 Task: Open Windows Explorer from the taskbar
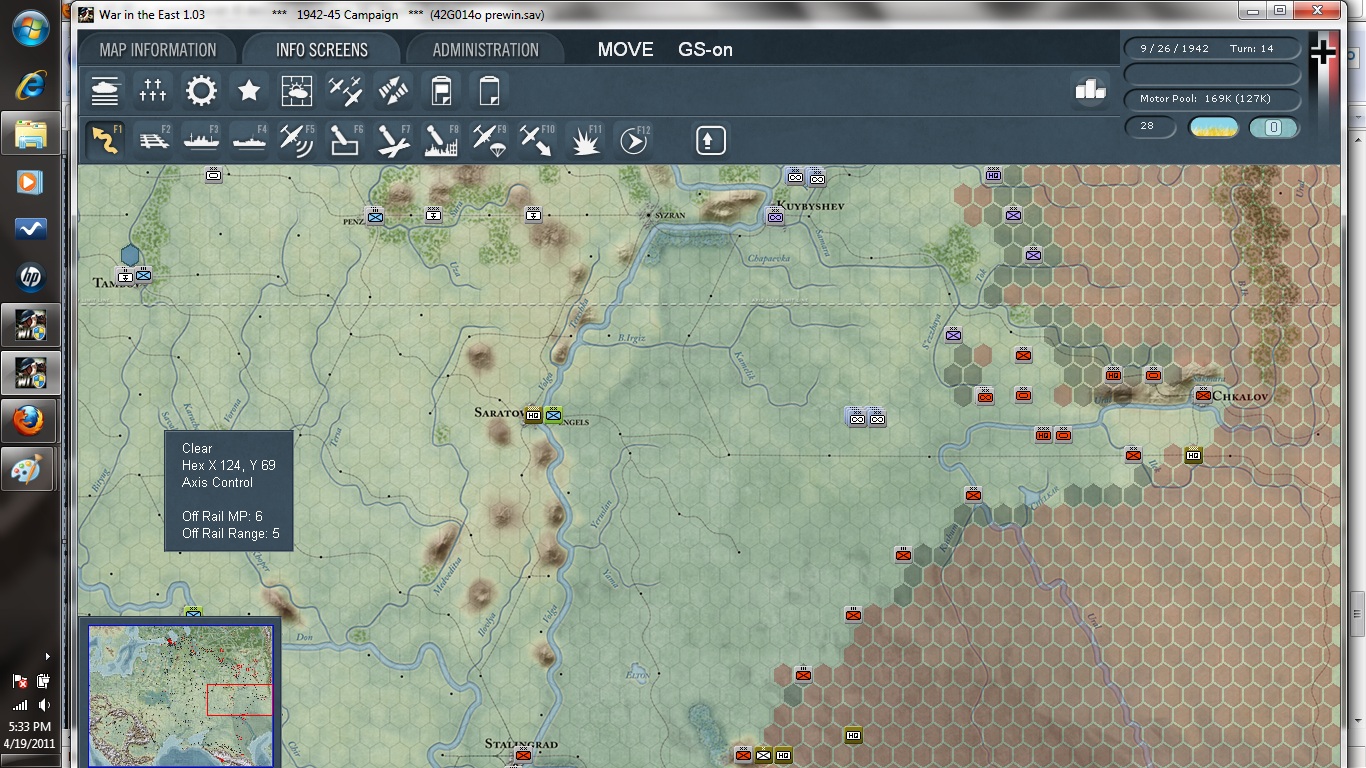[30, 133]
